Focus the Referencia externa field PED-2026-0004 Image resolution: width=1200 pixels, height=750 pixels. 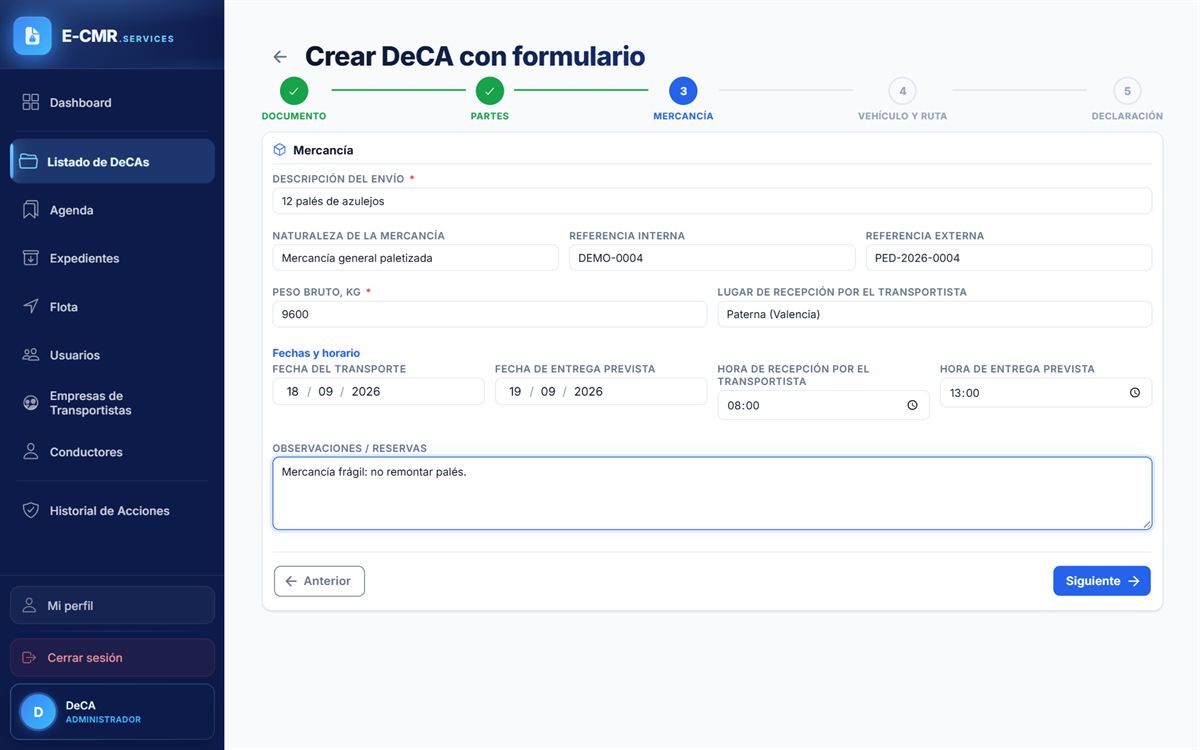[1009, 258]
